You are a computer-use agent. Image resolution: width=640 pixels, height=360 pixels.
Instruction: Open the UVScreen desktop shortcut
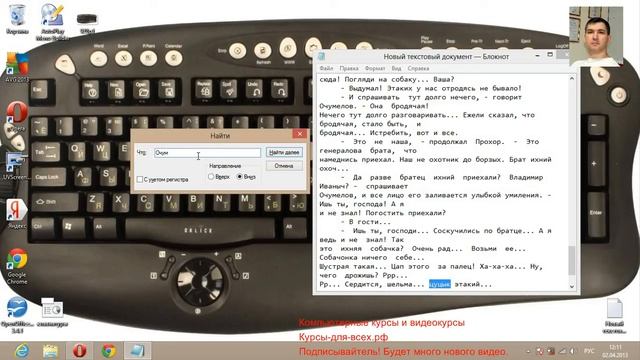pos(16,166)
